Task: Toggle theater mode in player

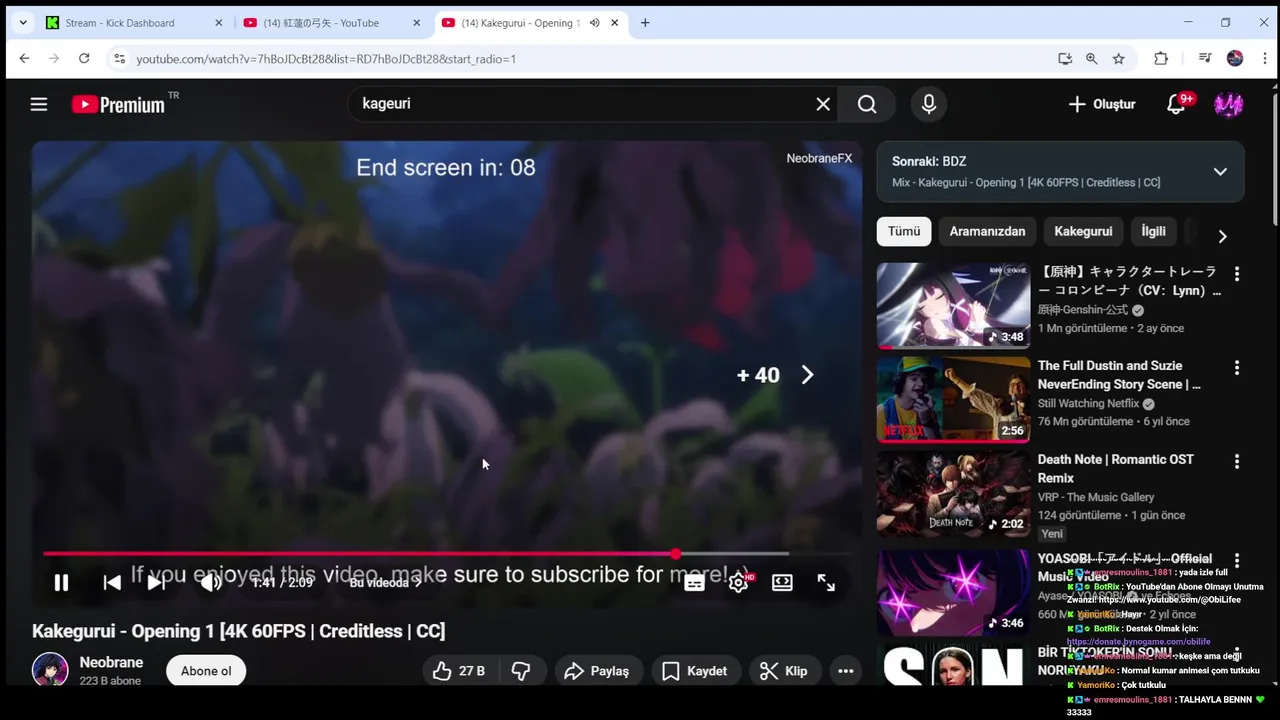Action: 782,582
